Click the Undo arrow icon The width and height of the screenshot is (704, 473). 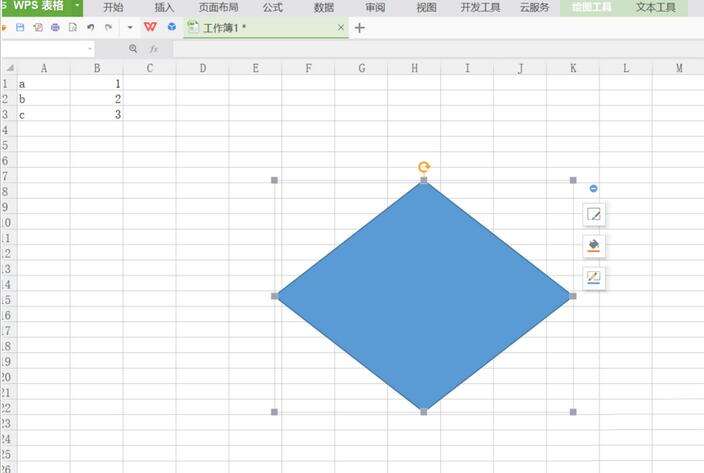pyautogui.click(x=91, y=27)
